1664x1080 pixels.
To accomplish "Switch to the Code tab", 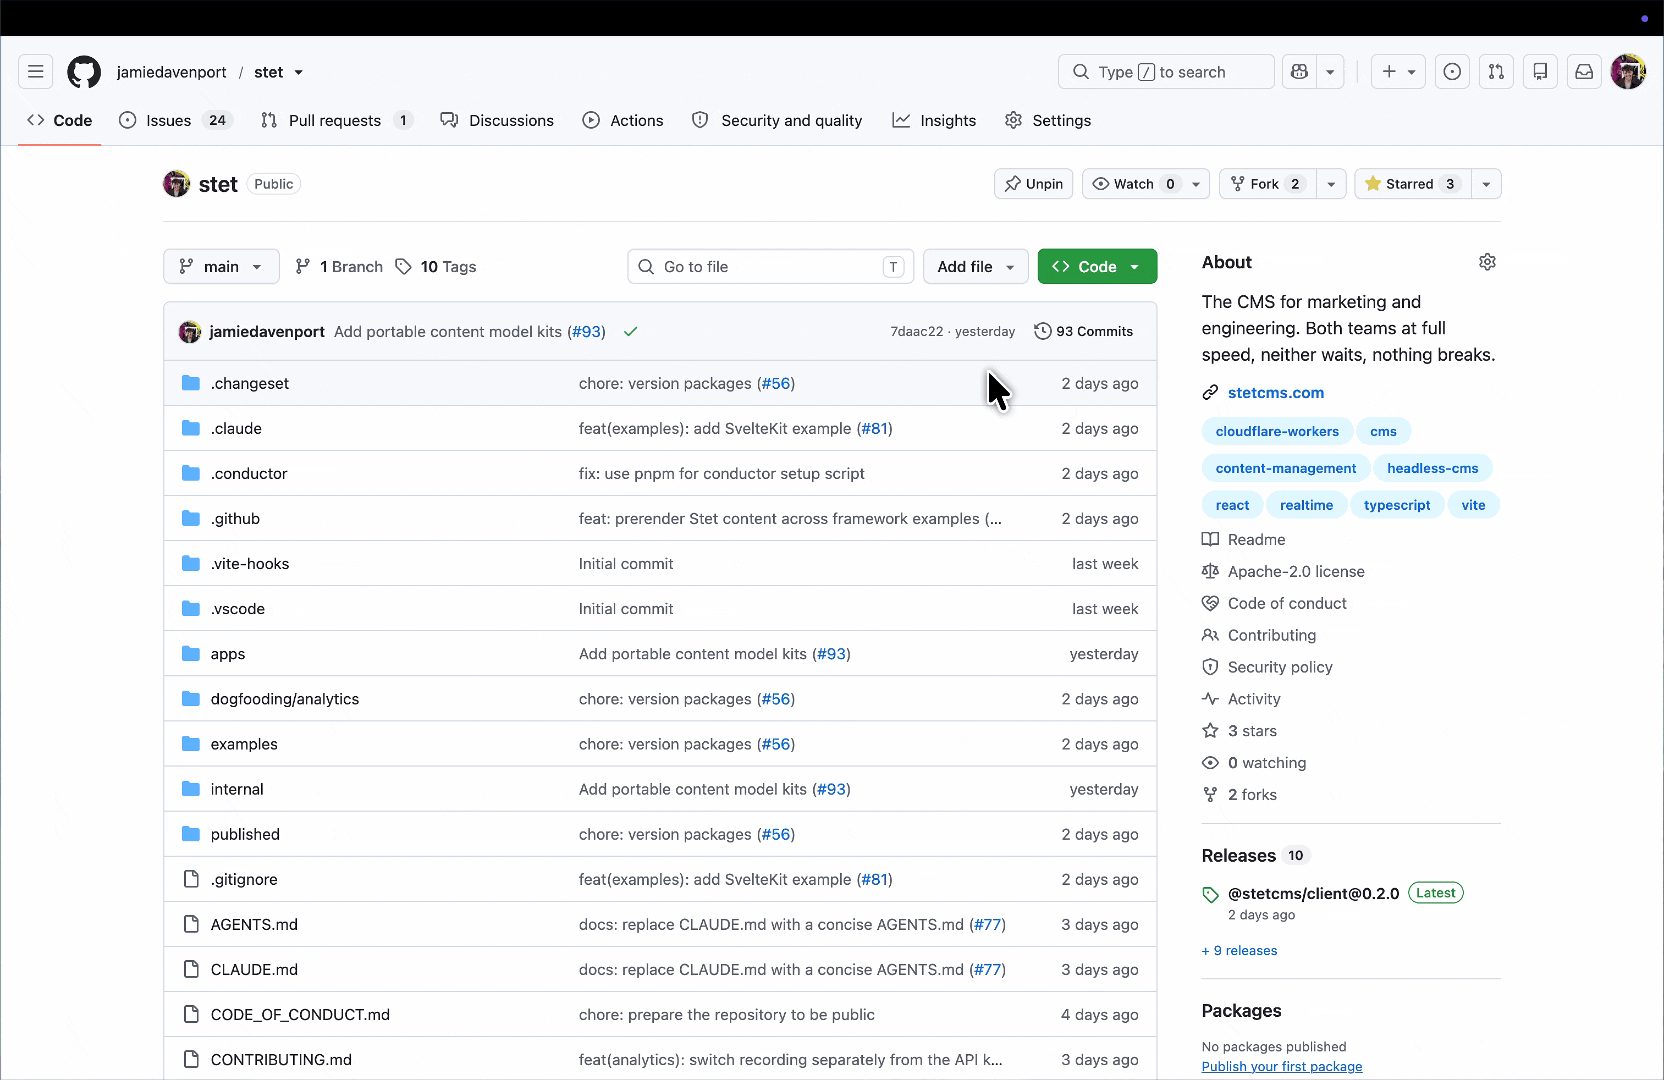I will [60, 121].
